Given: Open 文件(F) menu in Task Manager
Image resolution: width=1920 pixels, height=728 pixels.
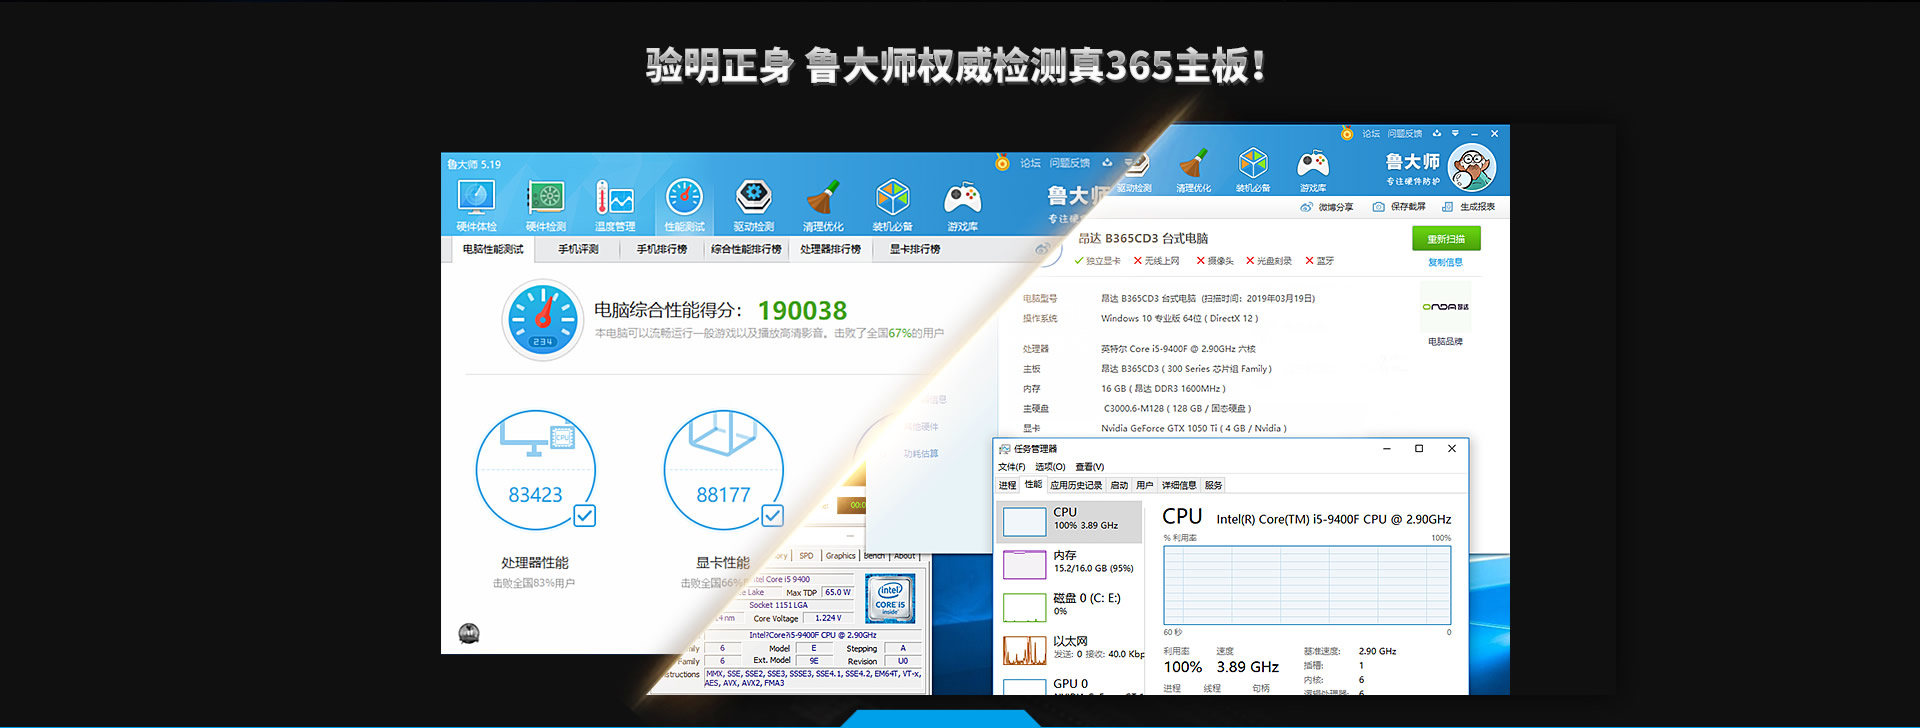Looking at the screenshot, I should tap(1011, 467).
